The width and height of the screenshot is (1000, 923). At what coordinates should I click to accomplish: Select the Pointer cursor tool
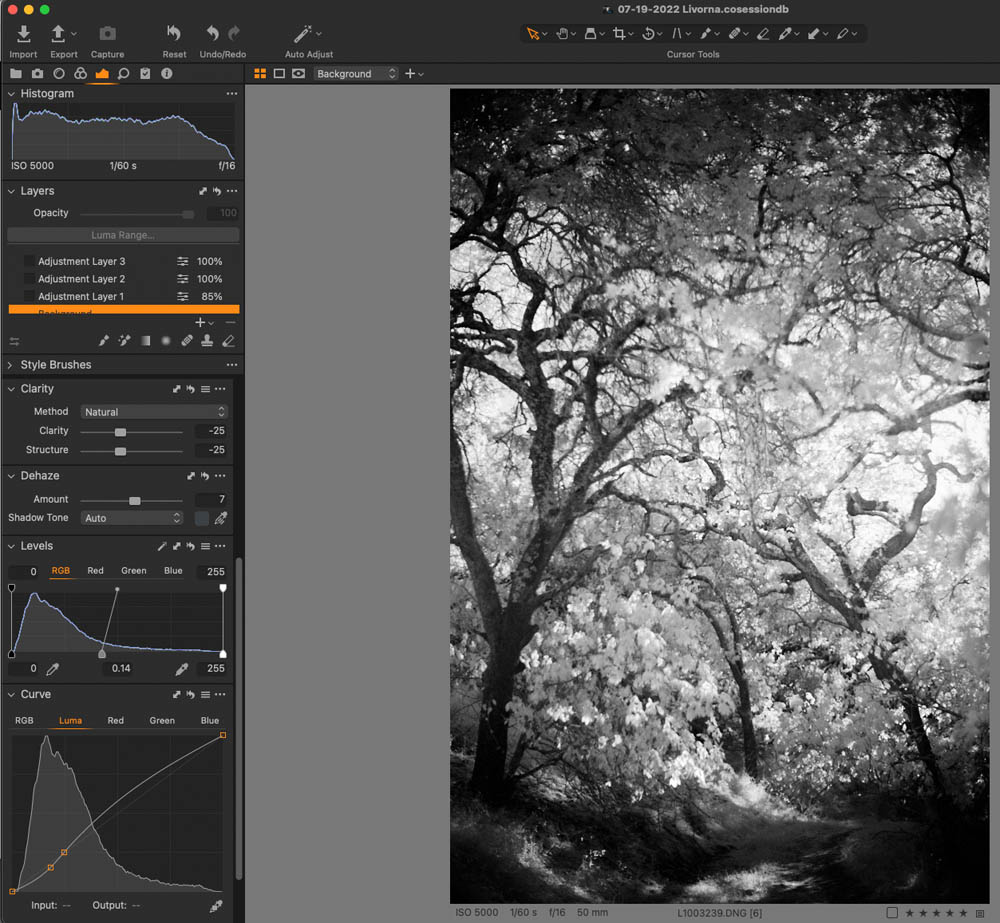[532, 34]
